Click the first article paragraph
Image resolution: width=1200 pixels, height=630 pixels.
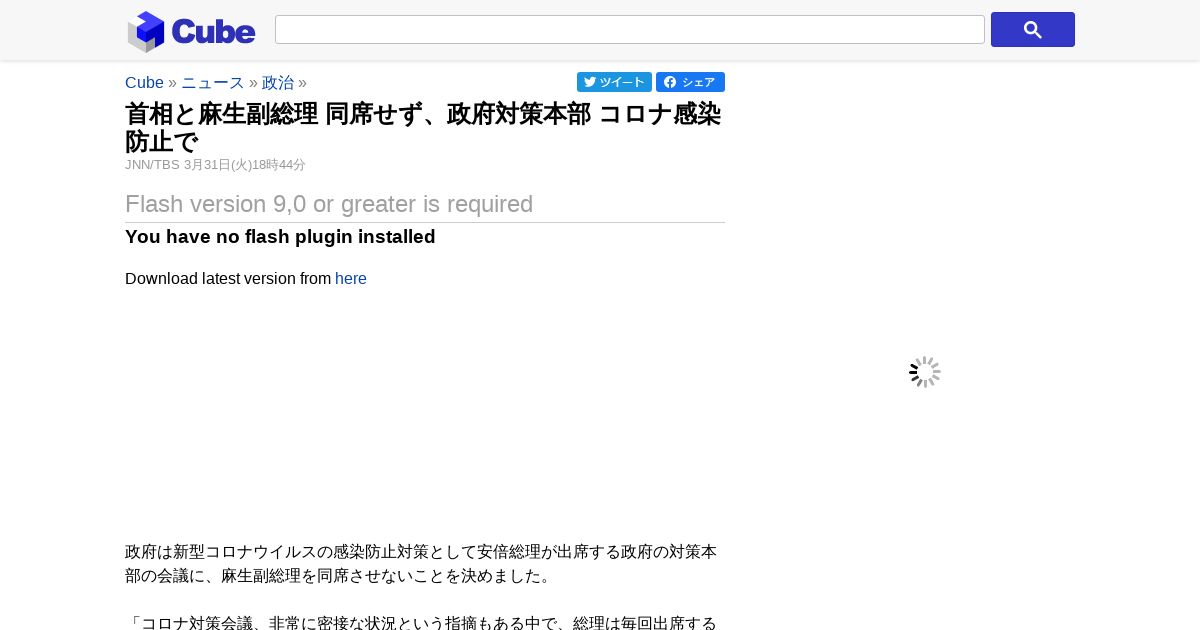421,564
